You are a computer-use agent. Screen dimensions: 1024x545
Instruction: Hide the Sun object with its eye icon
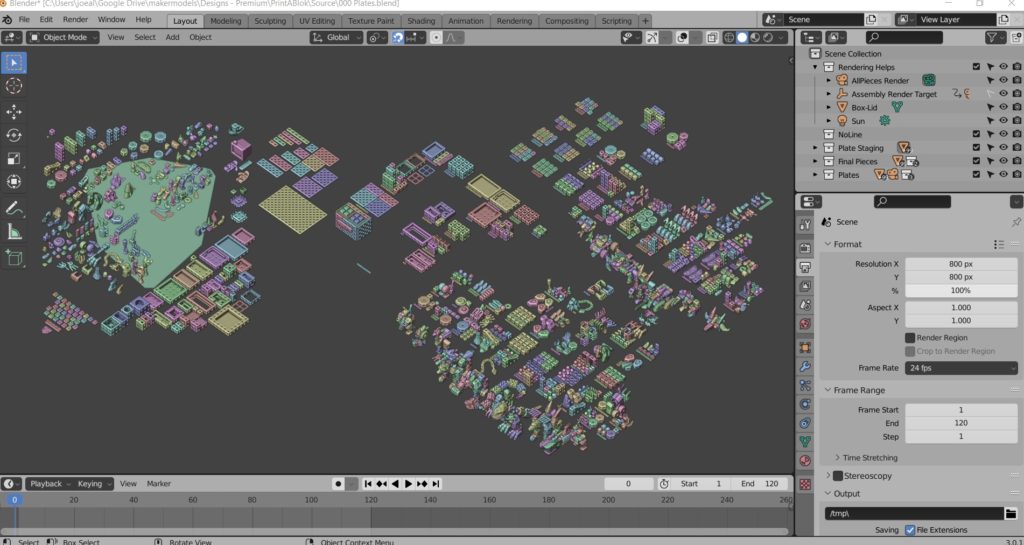1003,121
